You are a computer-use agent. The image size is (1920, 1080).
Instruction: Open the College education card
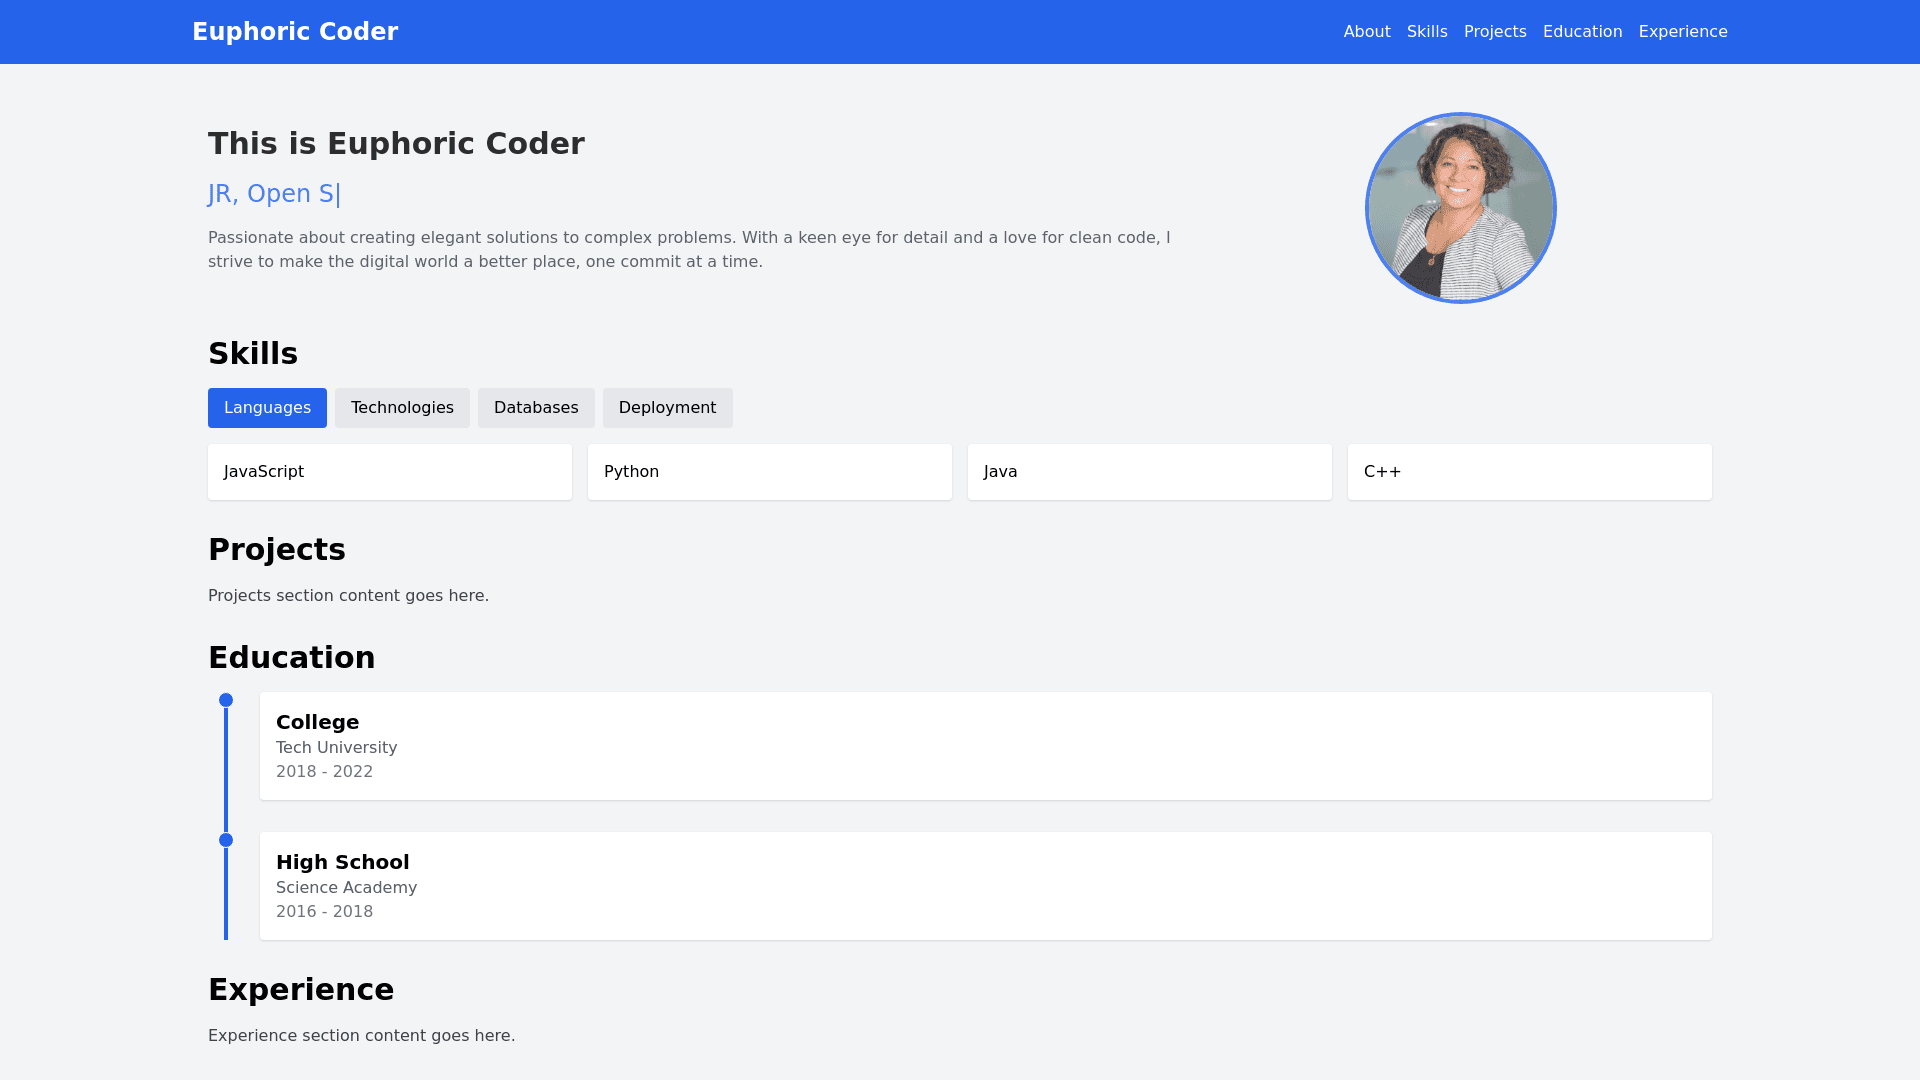point(985,746)
